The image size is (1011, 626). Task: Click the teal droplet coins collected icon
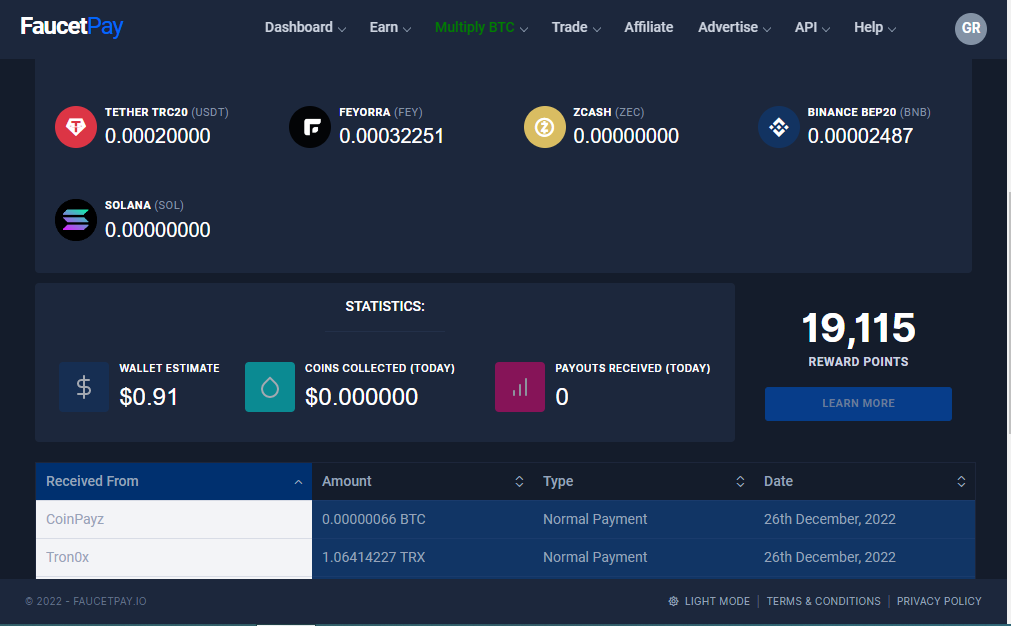click(270, 387)
